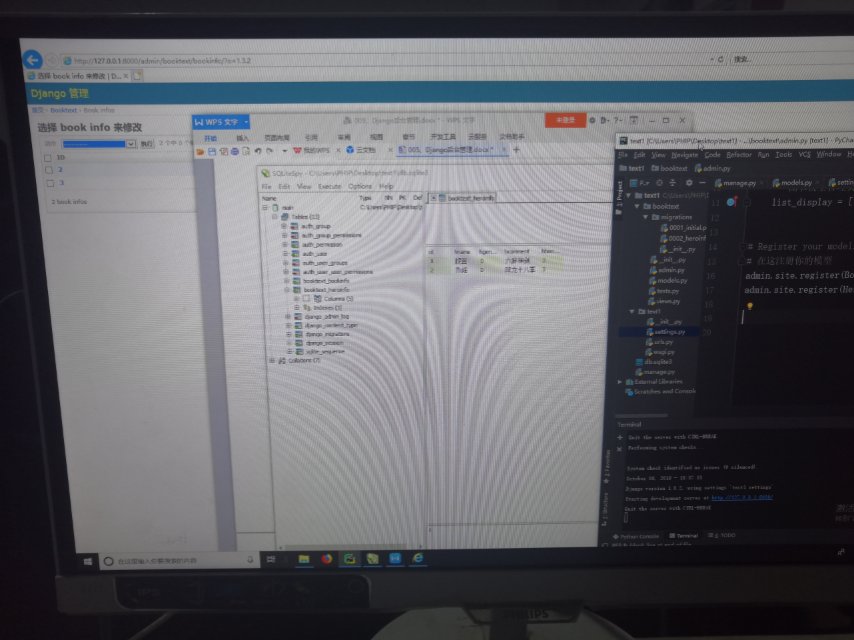Expand External Libraries in PyCharm project tree
854x640 pixels.
pos(620,382)
